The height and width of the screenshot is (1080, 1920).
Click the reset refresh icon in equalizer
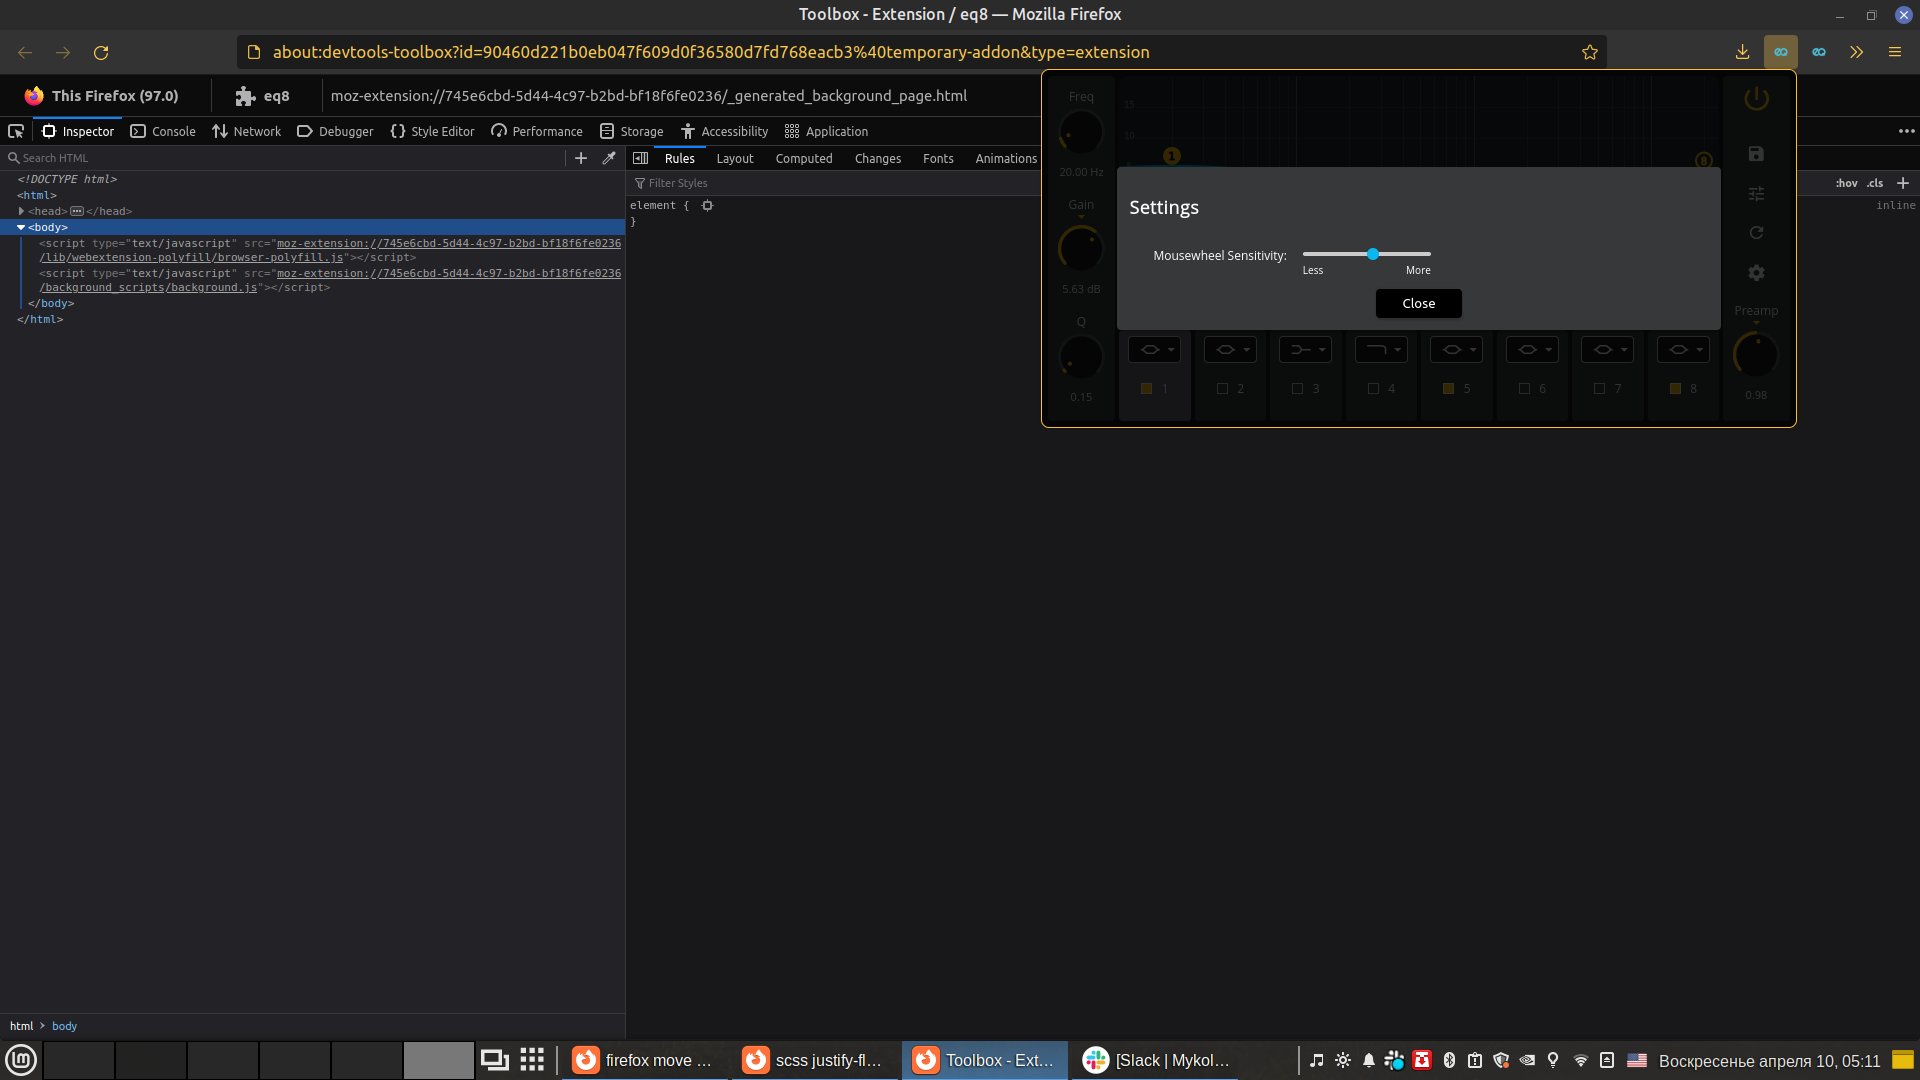click(x=1756, y=233)
